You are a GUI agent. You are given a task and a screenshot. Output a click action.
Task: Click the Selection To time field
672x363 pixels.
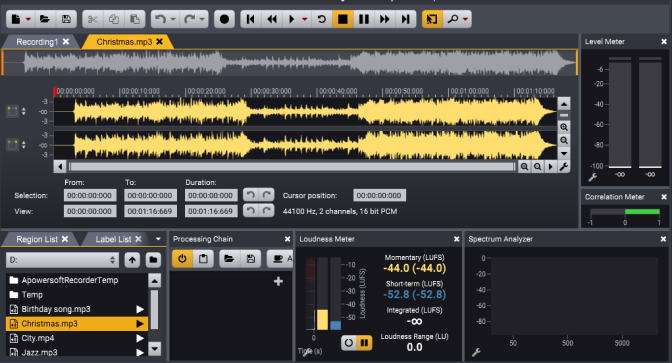[x=150, y=195]
